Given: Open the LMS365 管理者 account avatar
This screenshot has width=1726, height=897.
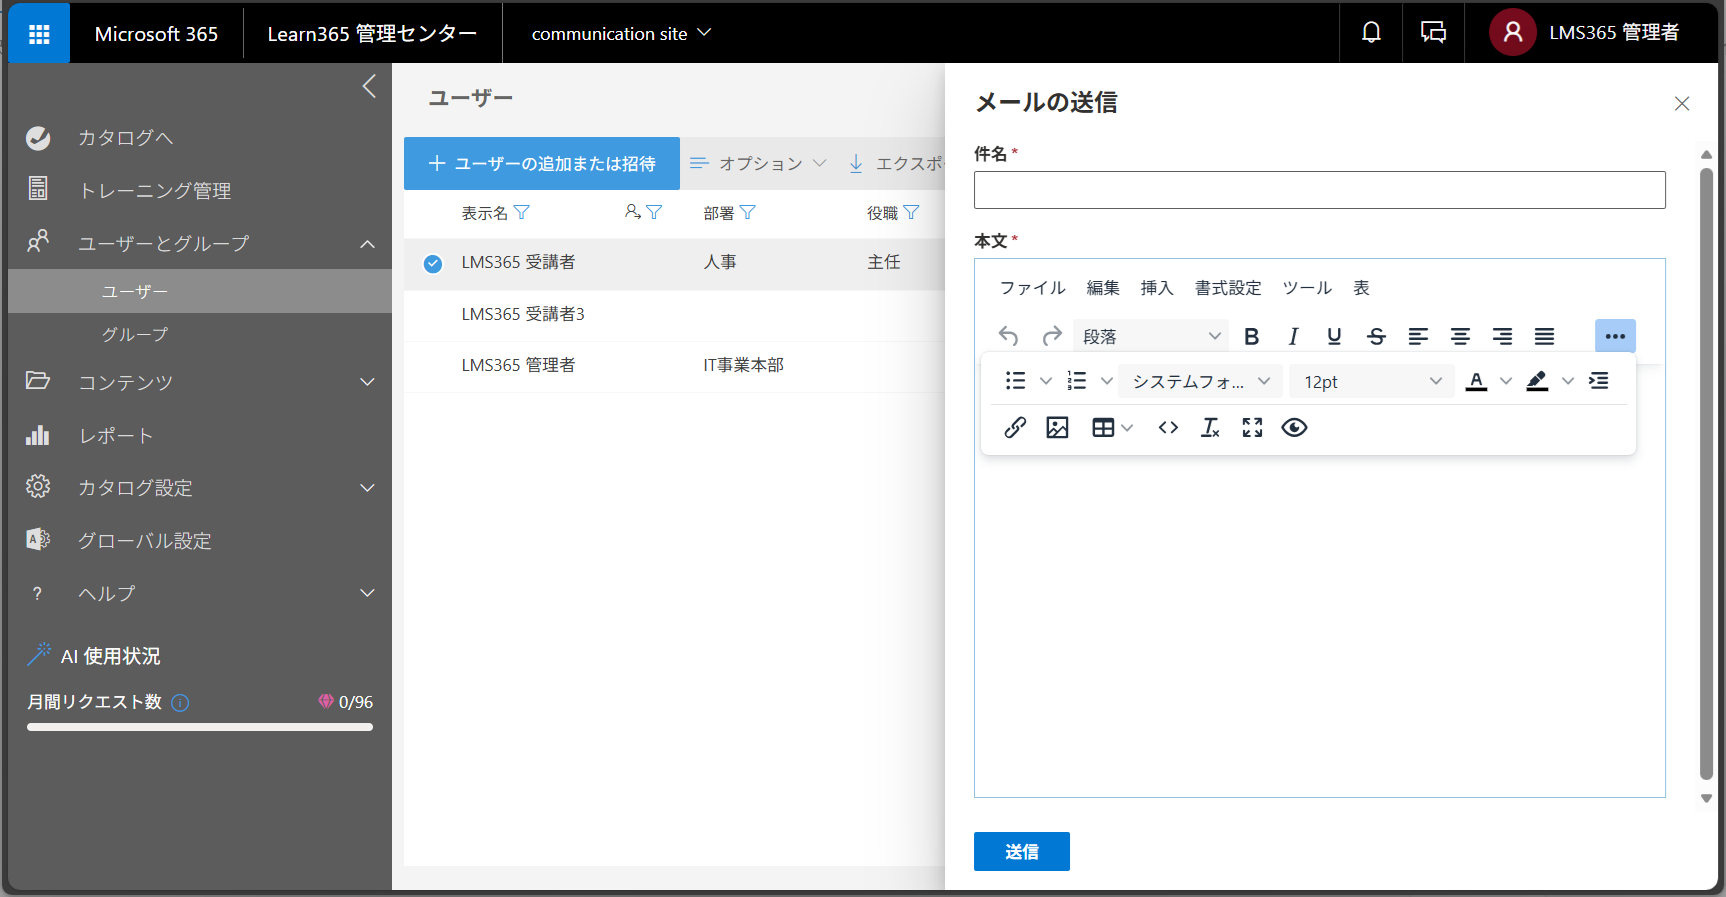Looking at the screenshot, I should click(x=1513, y=33).
